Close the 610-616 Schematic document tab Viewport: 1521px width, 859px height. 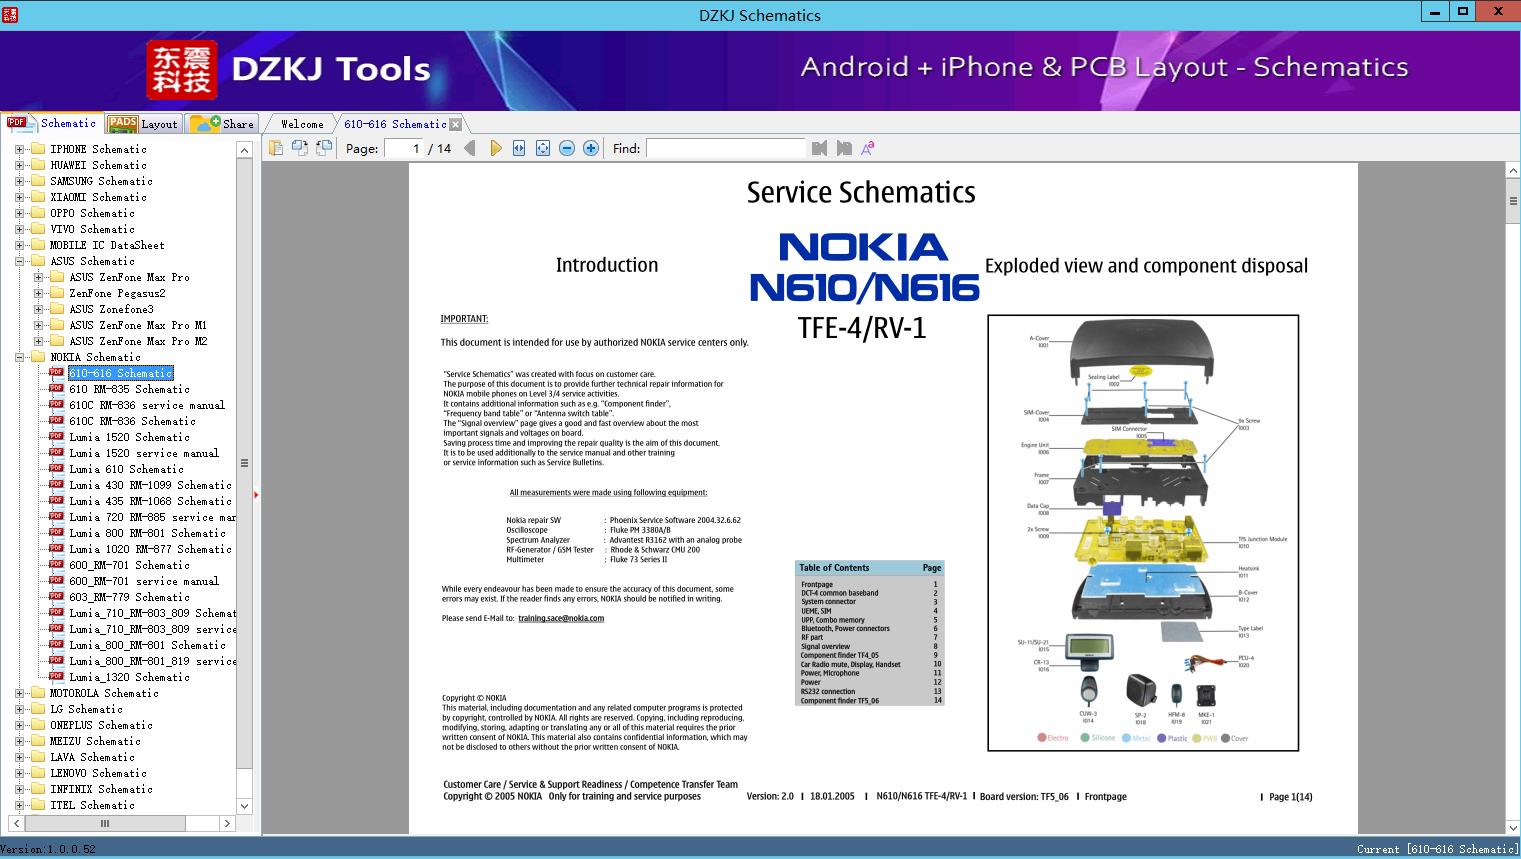pos(456,123)
